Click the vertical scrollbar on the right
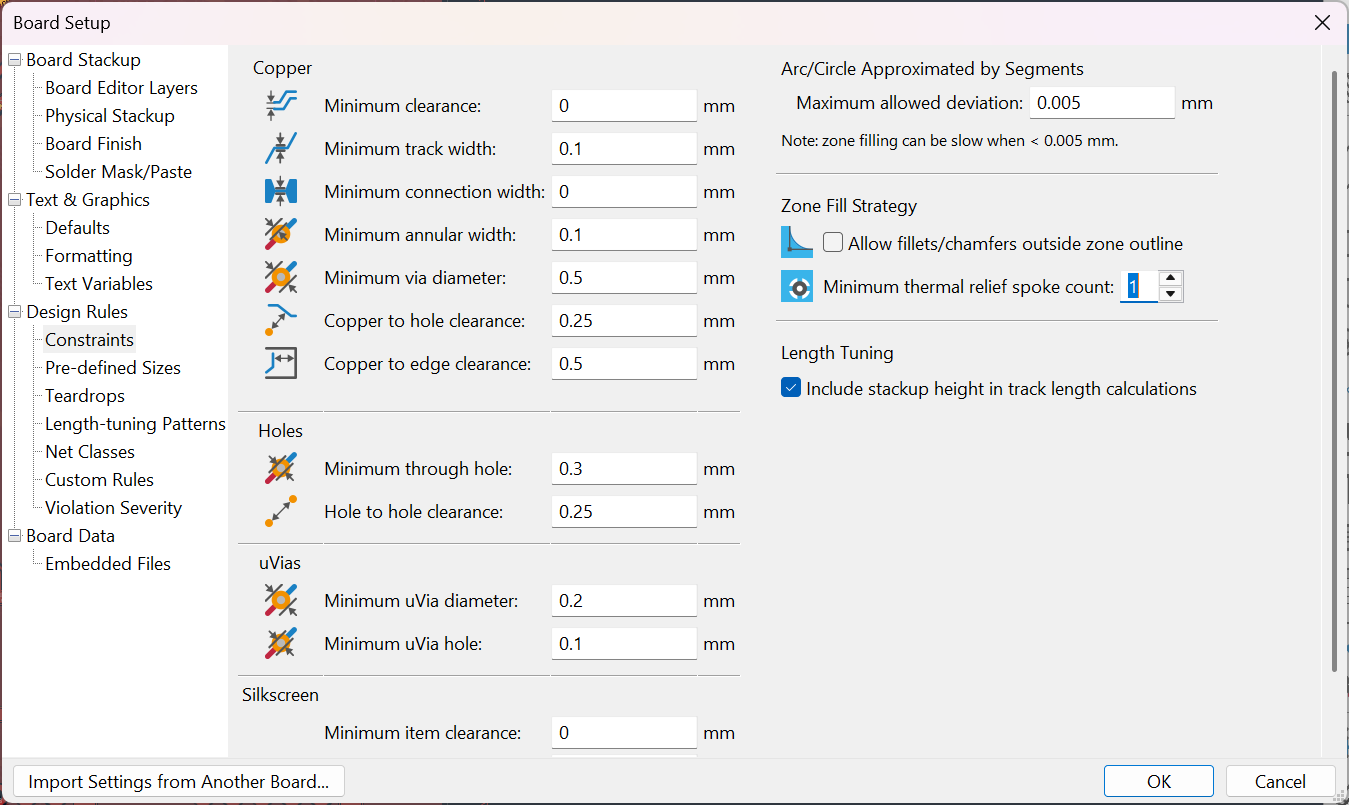The height and width of the screenshot is (805, 1349). tap(1334, 370)
